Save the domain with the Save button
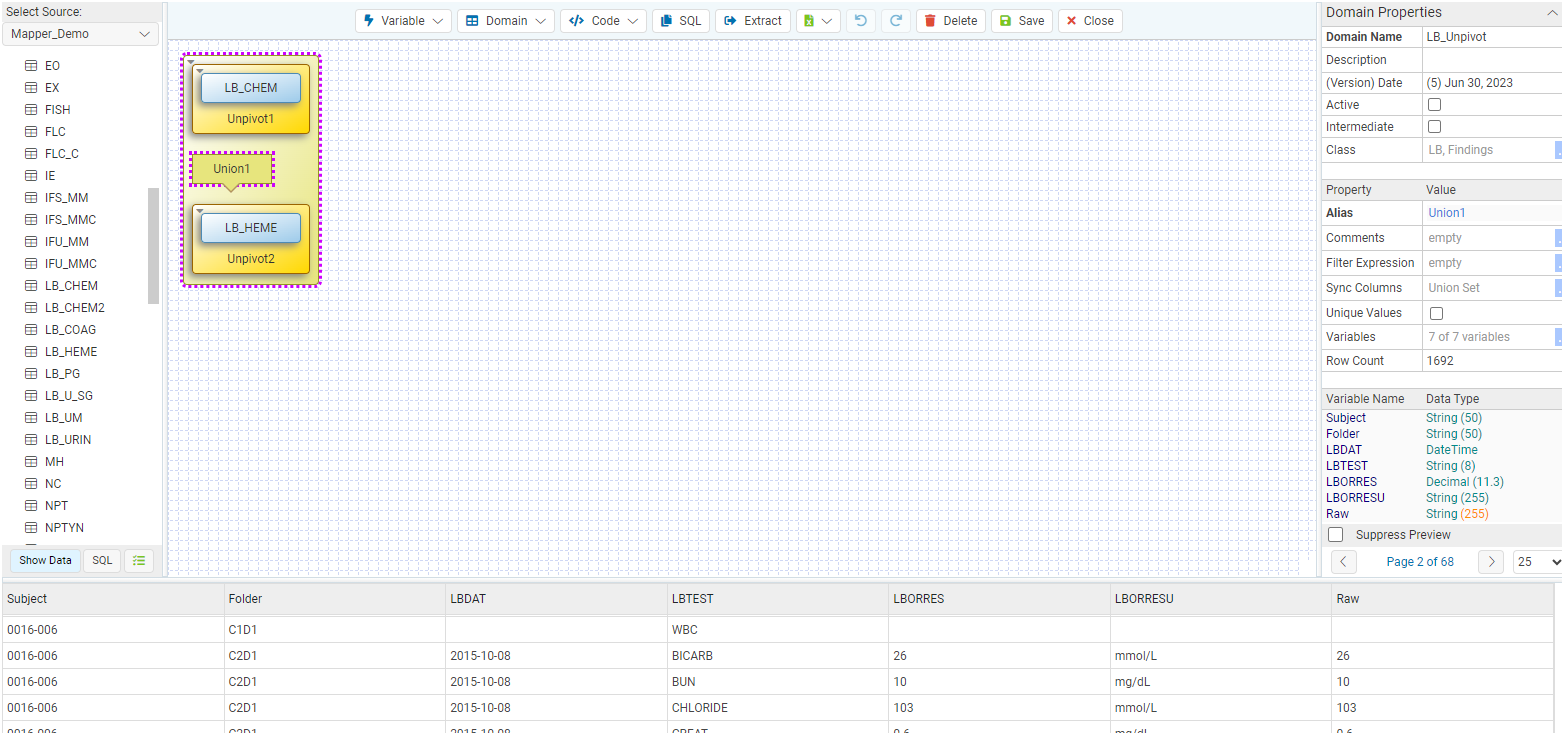 pos(1022,21)
